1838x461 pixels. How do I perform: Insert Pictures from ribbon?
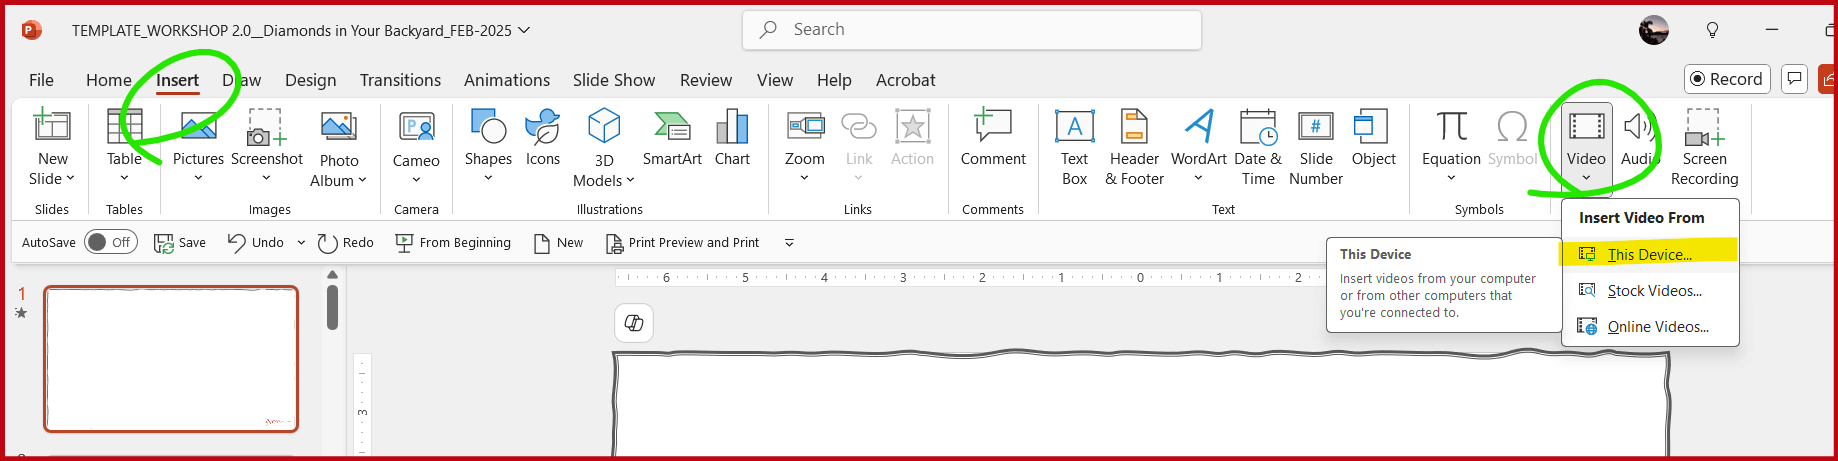pyautogui.click(x=198, y=148)
